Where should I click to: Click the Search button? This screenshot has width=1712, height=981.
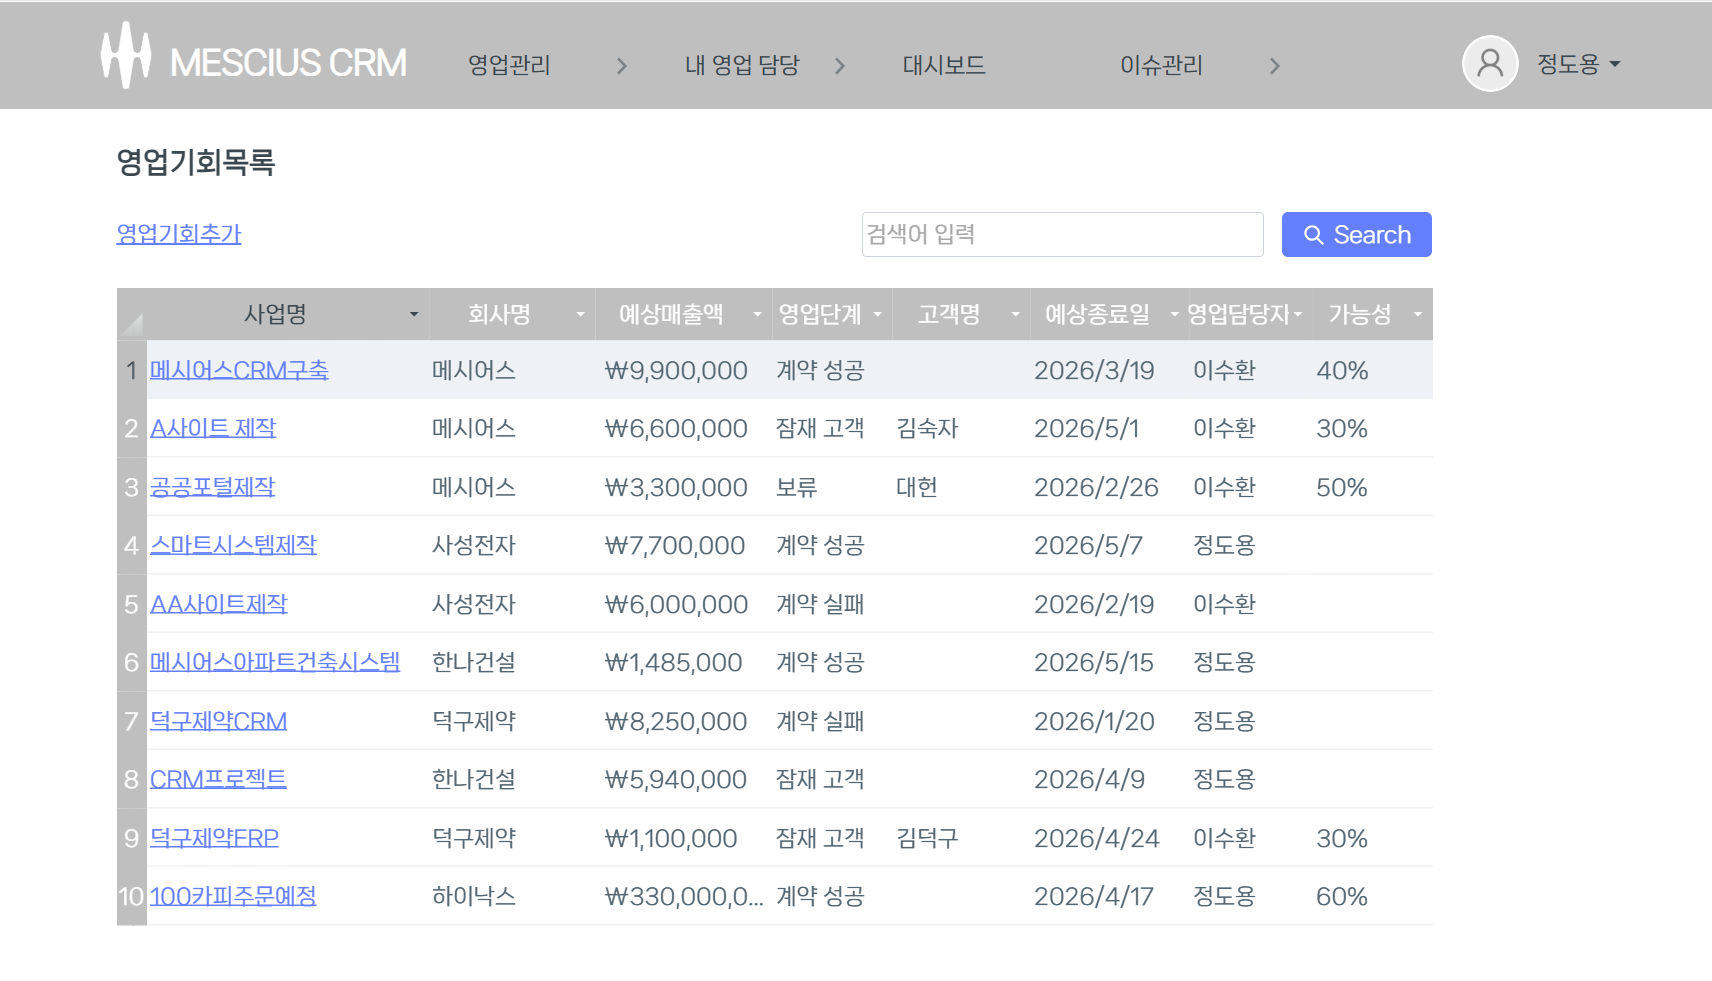click(x=1357, y=235)
